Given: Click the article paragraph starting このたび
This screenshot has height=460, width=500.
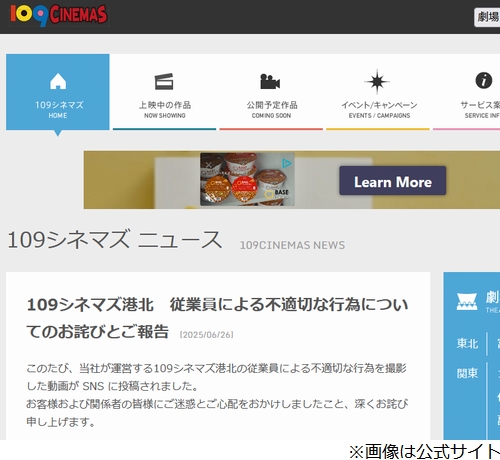Looking at the screenshot, I should tap(217, 377).
